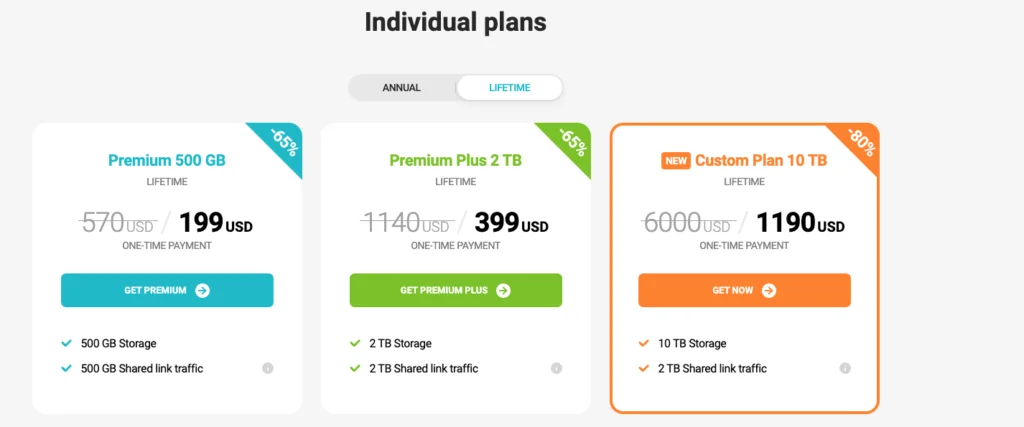Image resolution: width=1024 pixels, height=427 pixels.
Task: Open info icon in Premium Plus 2 TB card
Action: [x=556, y=368]
